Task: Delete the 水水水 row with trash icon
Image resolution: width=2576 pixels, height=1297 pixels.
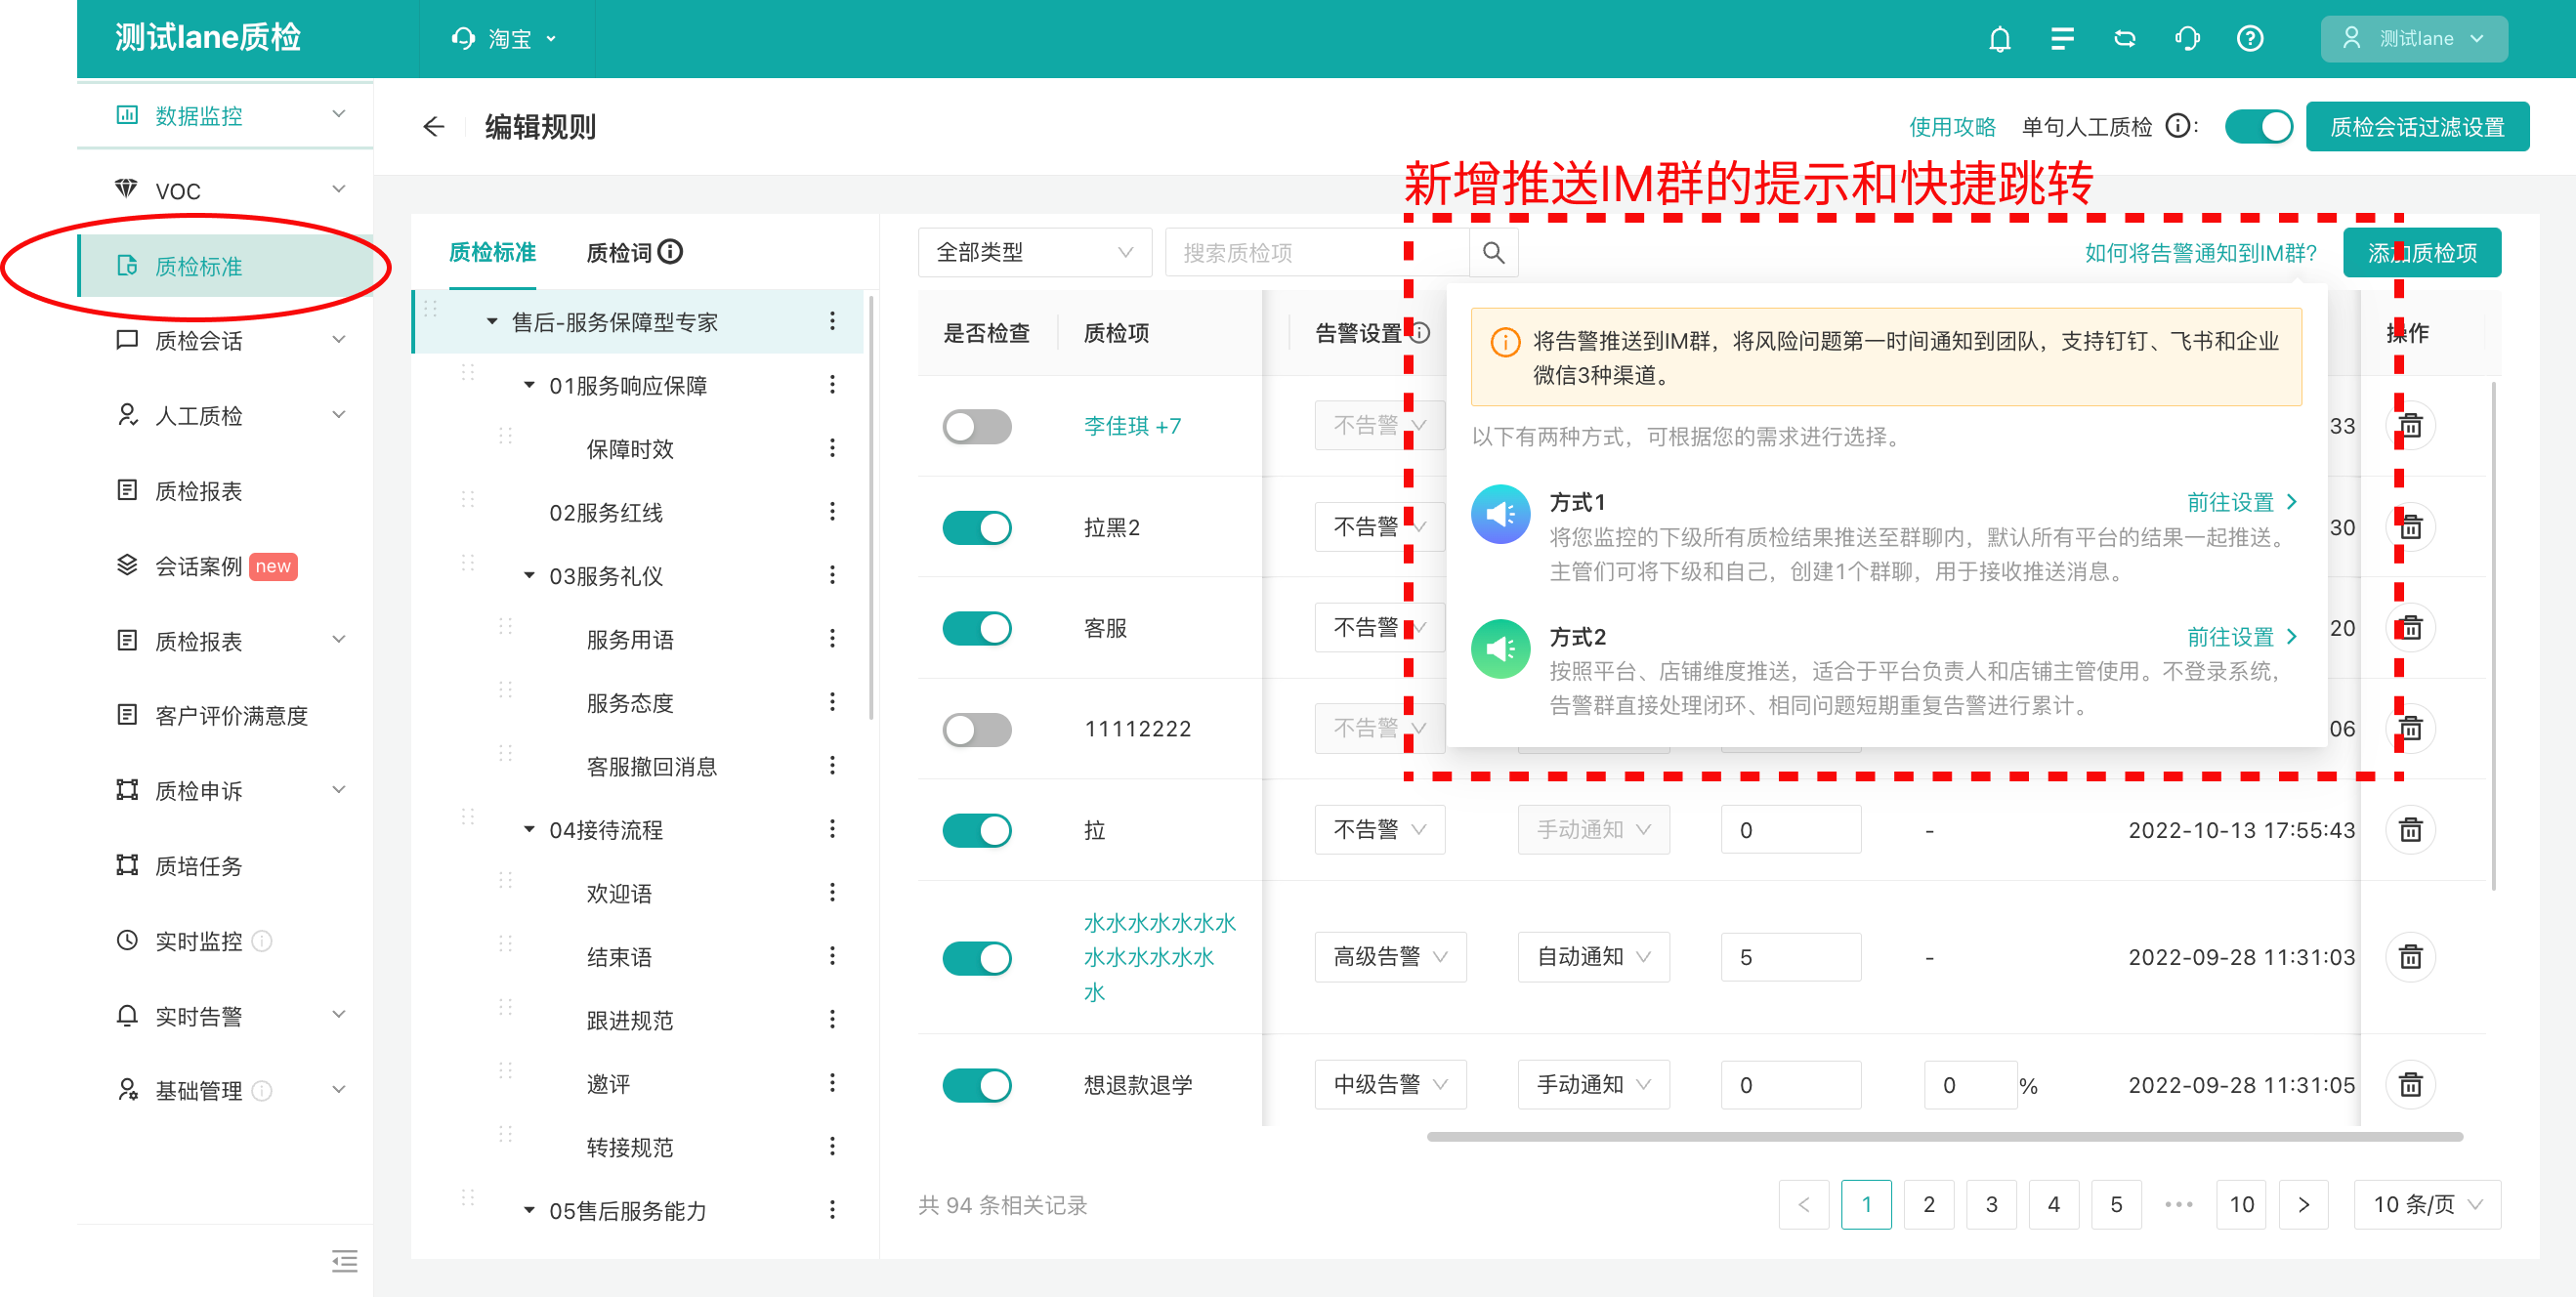Action: coord(2411,958)
